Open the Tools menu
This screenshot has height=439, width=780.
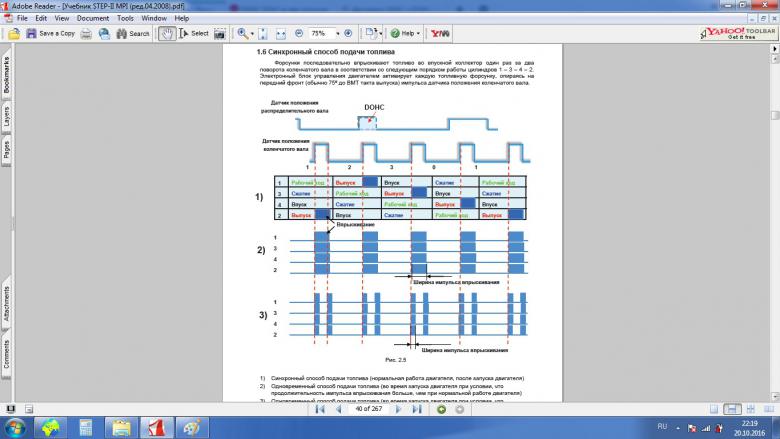125,18
